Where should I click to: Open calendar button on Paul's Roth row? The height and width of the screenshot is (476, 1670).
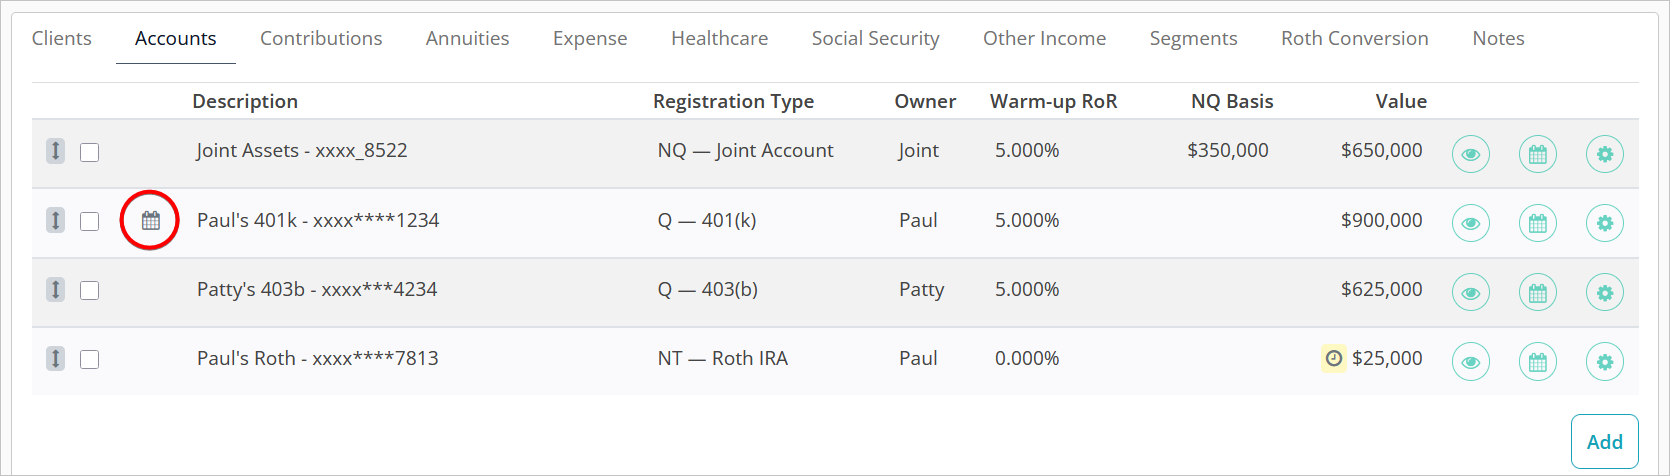1537,361
